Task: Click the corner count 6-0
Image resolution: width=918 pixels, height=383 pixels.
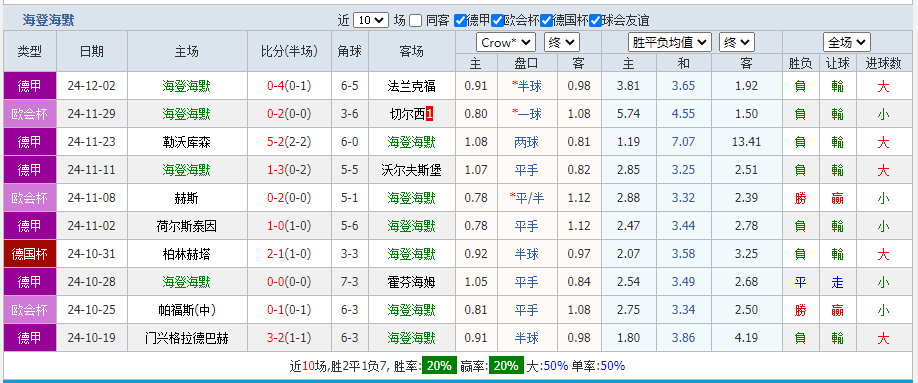Action: tap(350, 142)
